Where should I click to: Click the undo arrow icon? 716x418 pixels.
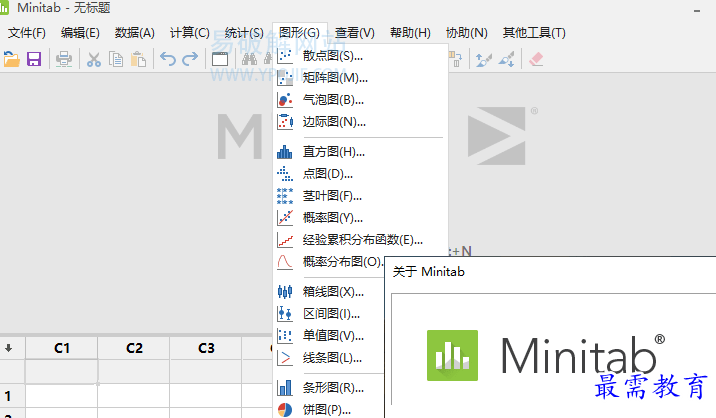(x=168, y=59)
